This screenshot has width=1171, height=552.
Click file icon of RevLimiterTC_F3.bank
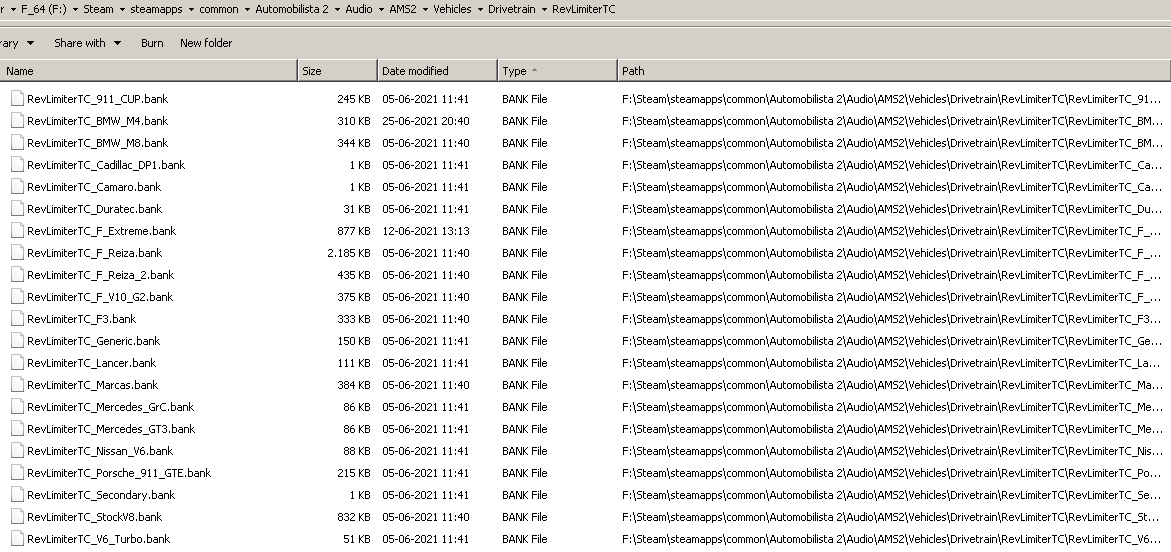pyautogui.click(x=17, y=319)
